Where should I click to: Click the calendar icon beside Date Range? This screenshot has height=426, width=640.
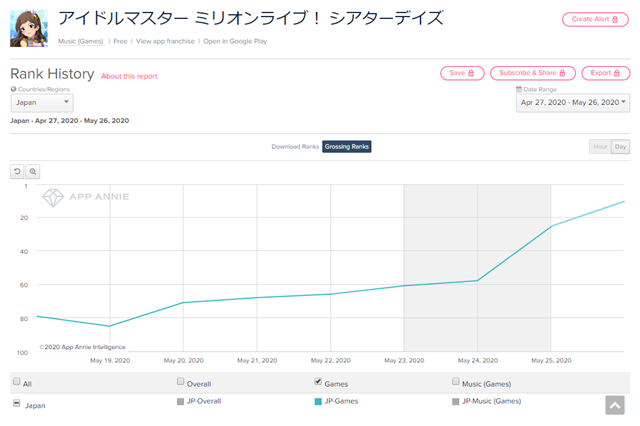[519, 89]
